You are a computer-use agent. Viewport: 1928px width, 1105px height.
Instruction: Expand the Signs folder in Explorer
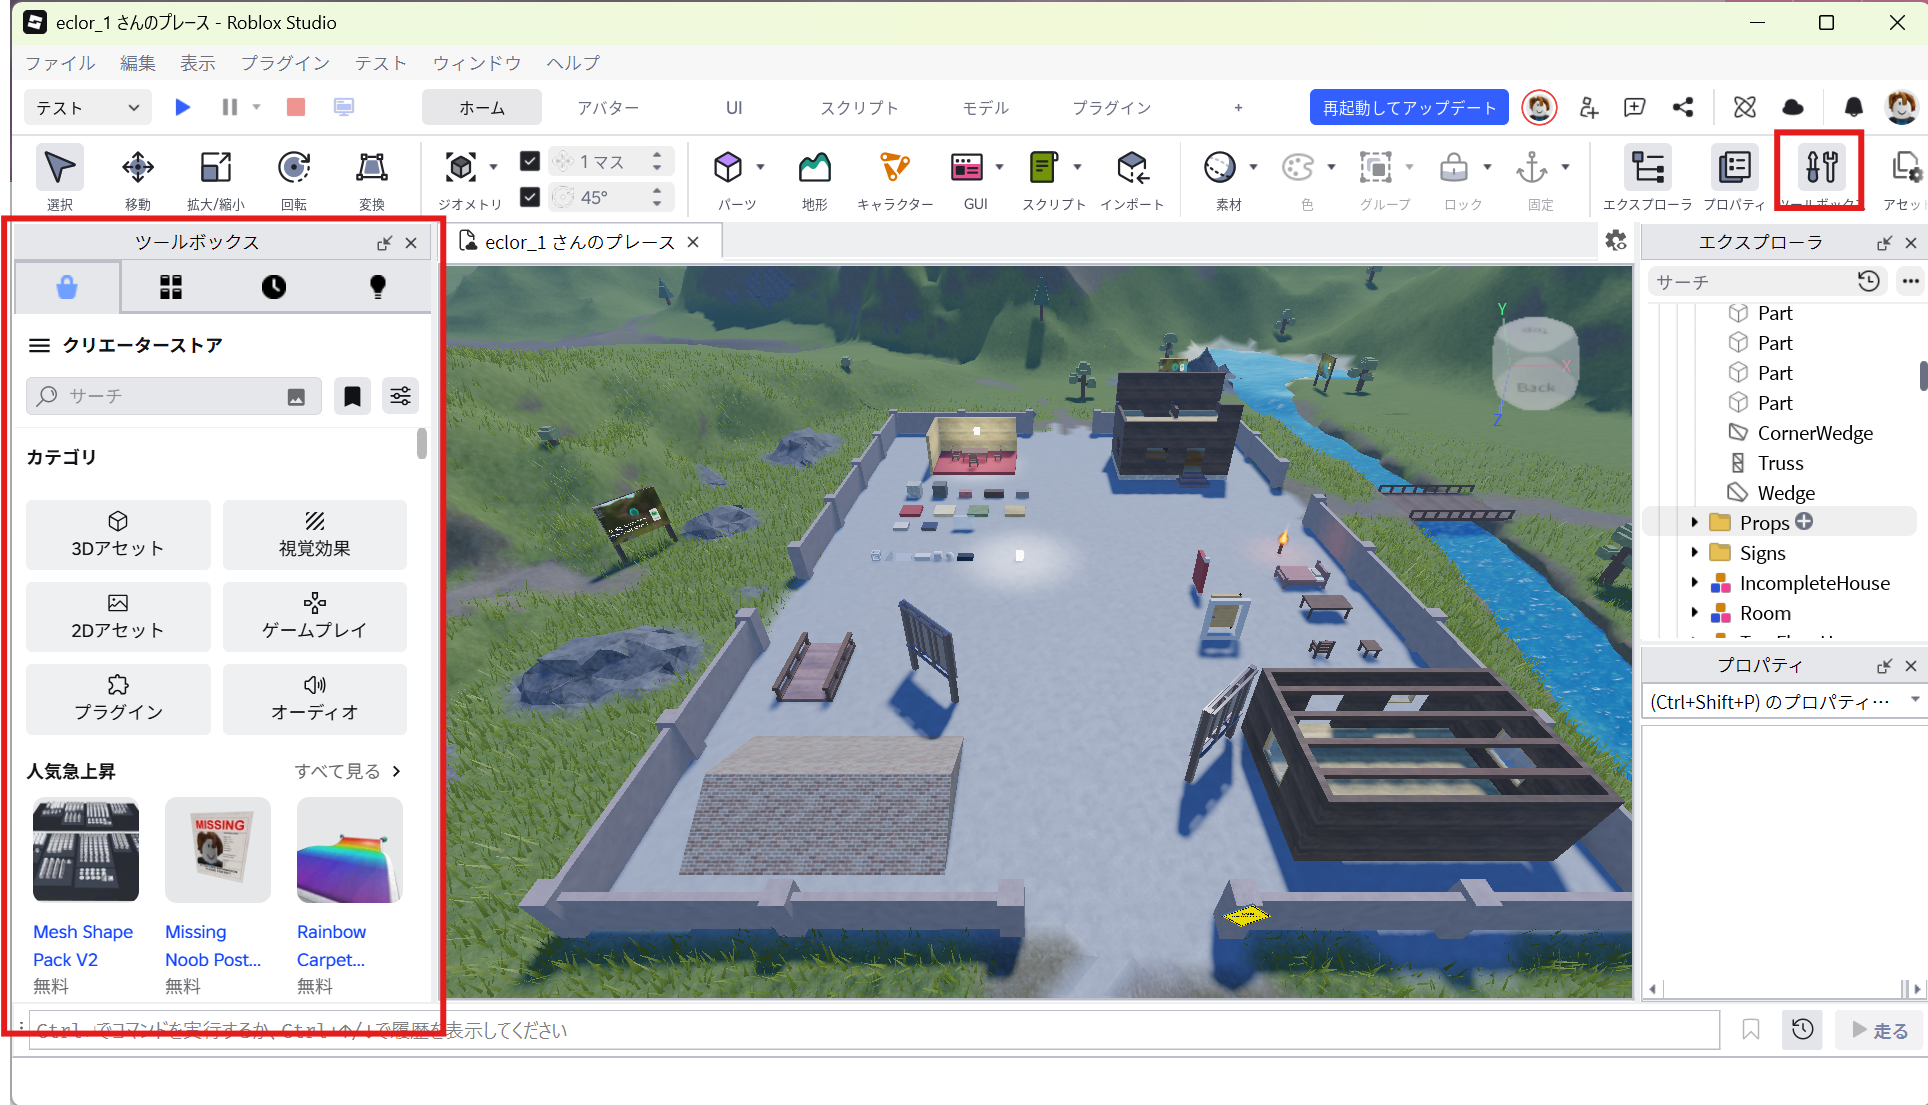click(x=1694, y=552)
